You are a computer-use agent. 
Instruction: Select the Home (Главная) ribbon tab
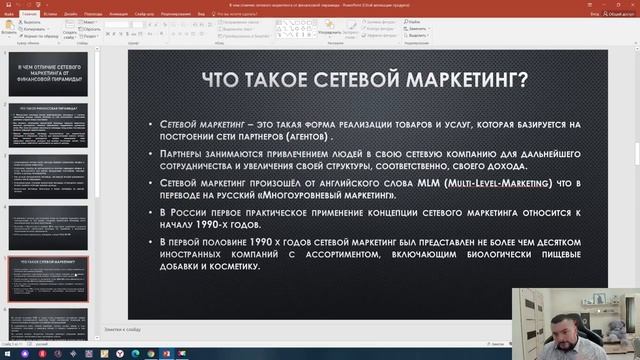pyautogui.click(x=29, y=14)
